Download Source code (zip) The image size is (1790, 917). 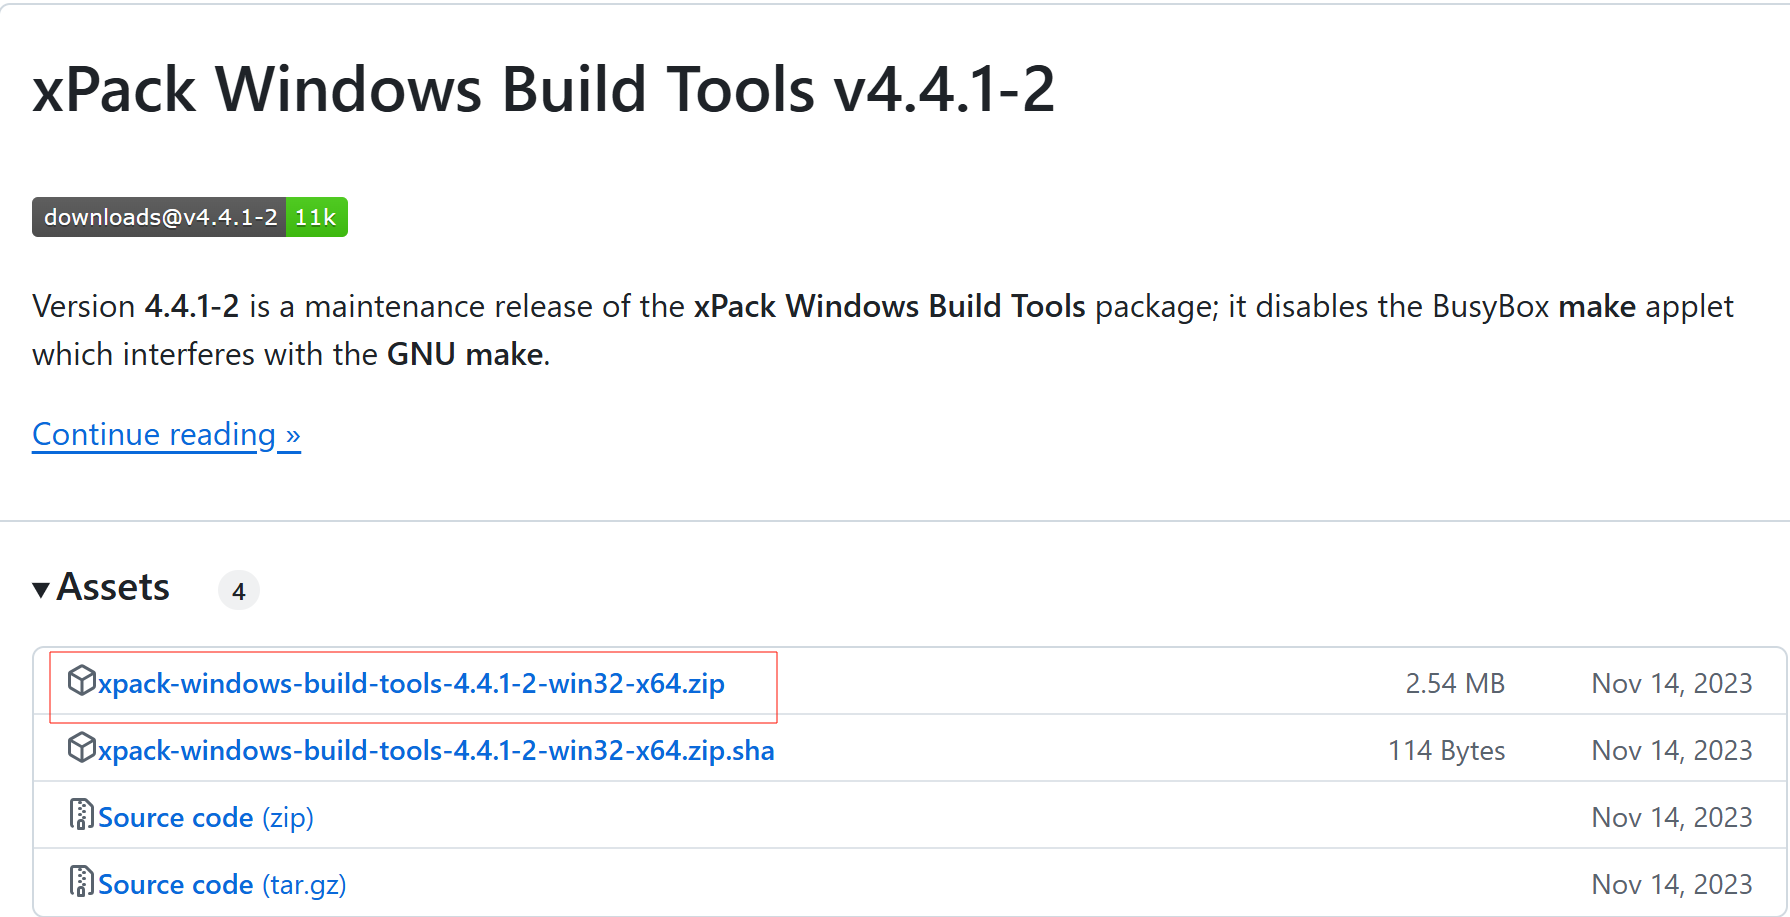[206, 818]
